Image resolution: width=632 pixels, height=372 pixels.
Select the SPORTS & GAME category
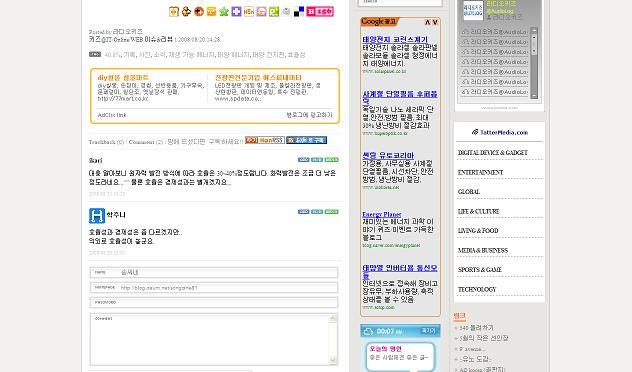click(x=480, y=270)
